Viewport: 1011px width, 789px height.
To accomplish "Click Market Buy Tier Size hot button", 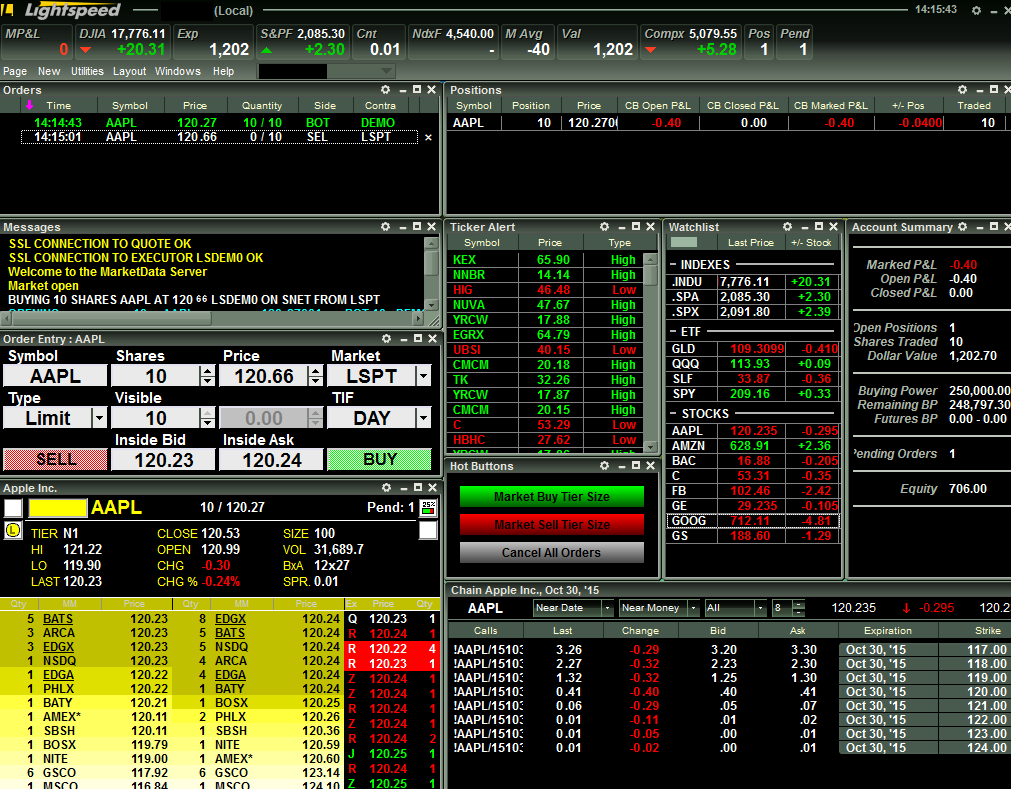I will click(x=551, y=496).
